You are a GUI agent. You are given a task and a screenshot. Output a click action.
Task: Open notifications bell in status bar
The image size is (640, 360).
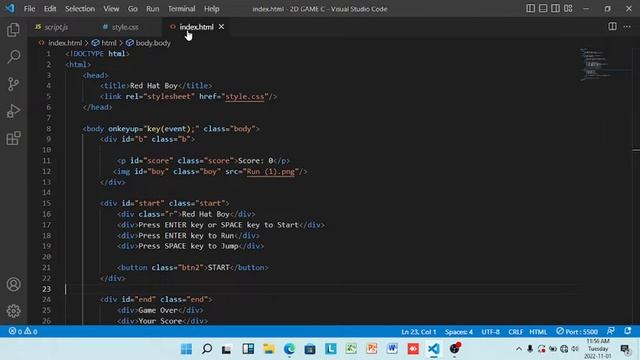628,331
